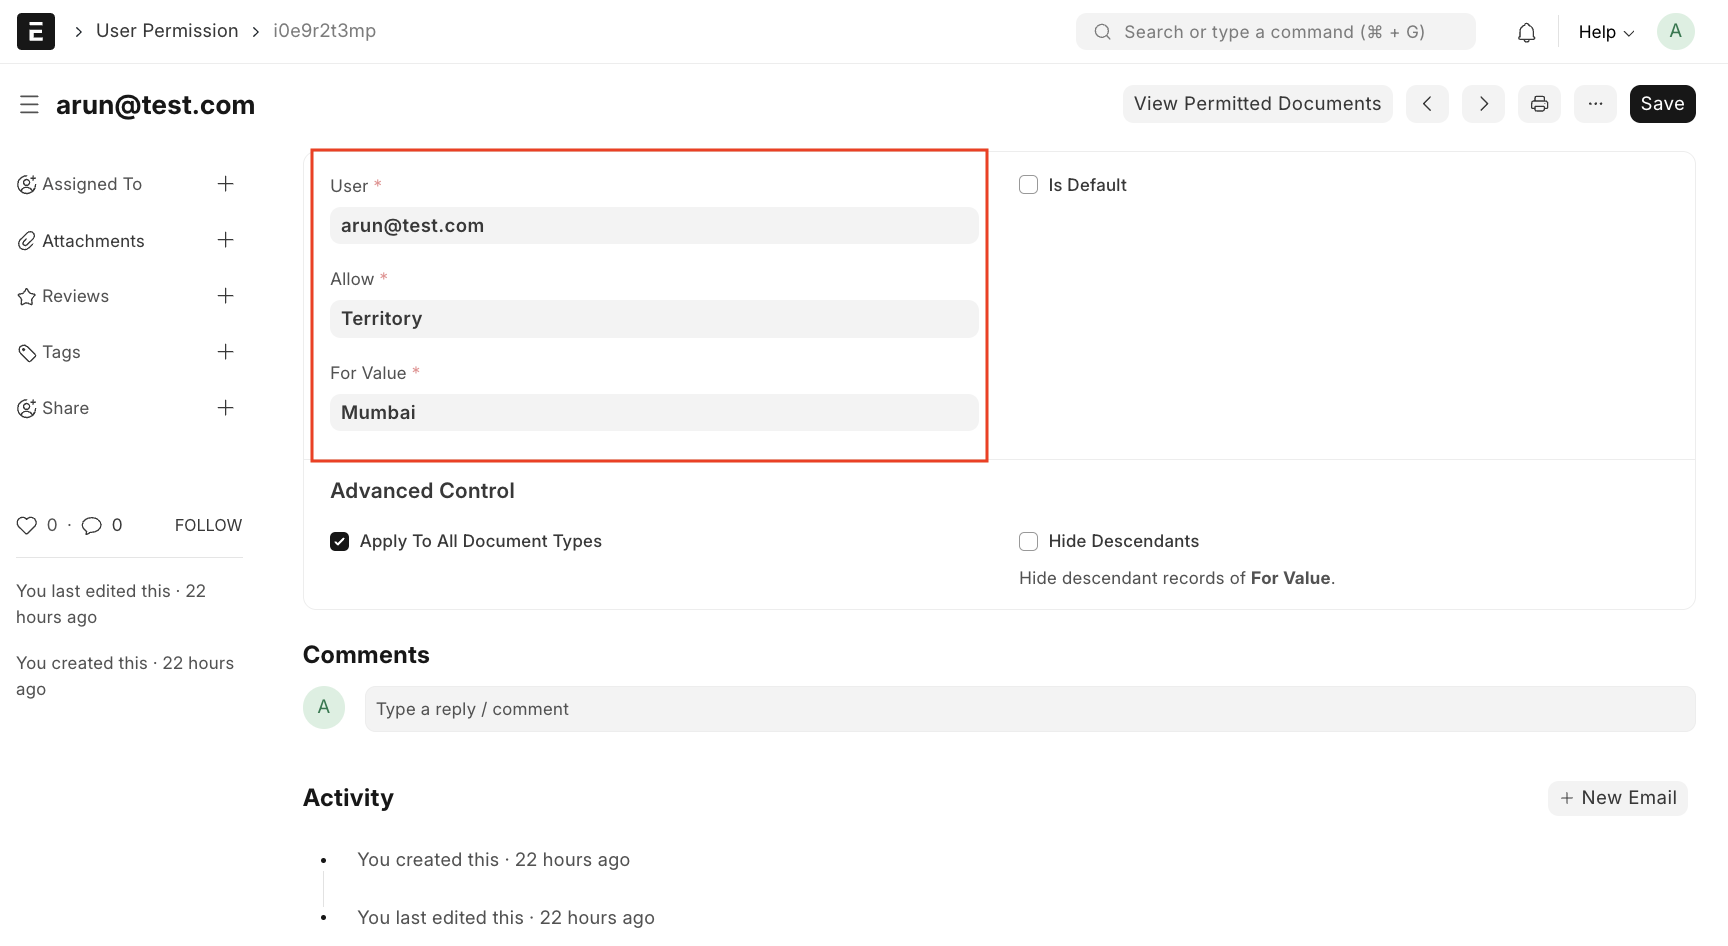Enable the Hide Descendants checkbox
Screen dimensions: 1728x946
(x=1028, y=541)
